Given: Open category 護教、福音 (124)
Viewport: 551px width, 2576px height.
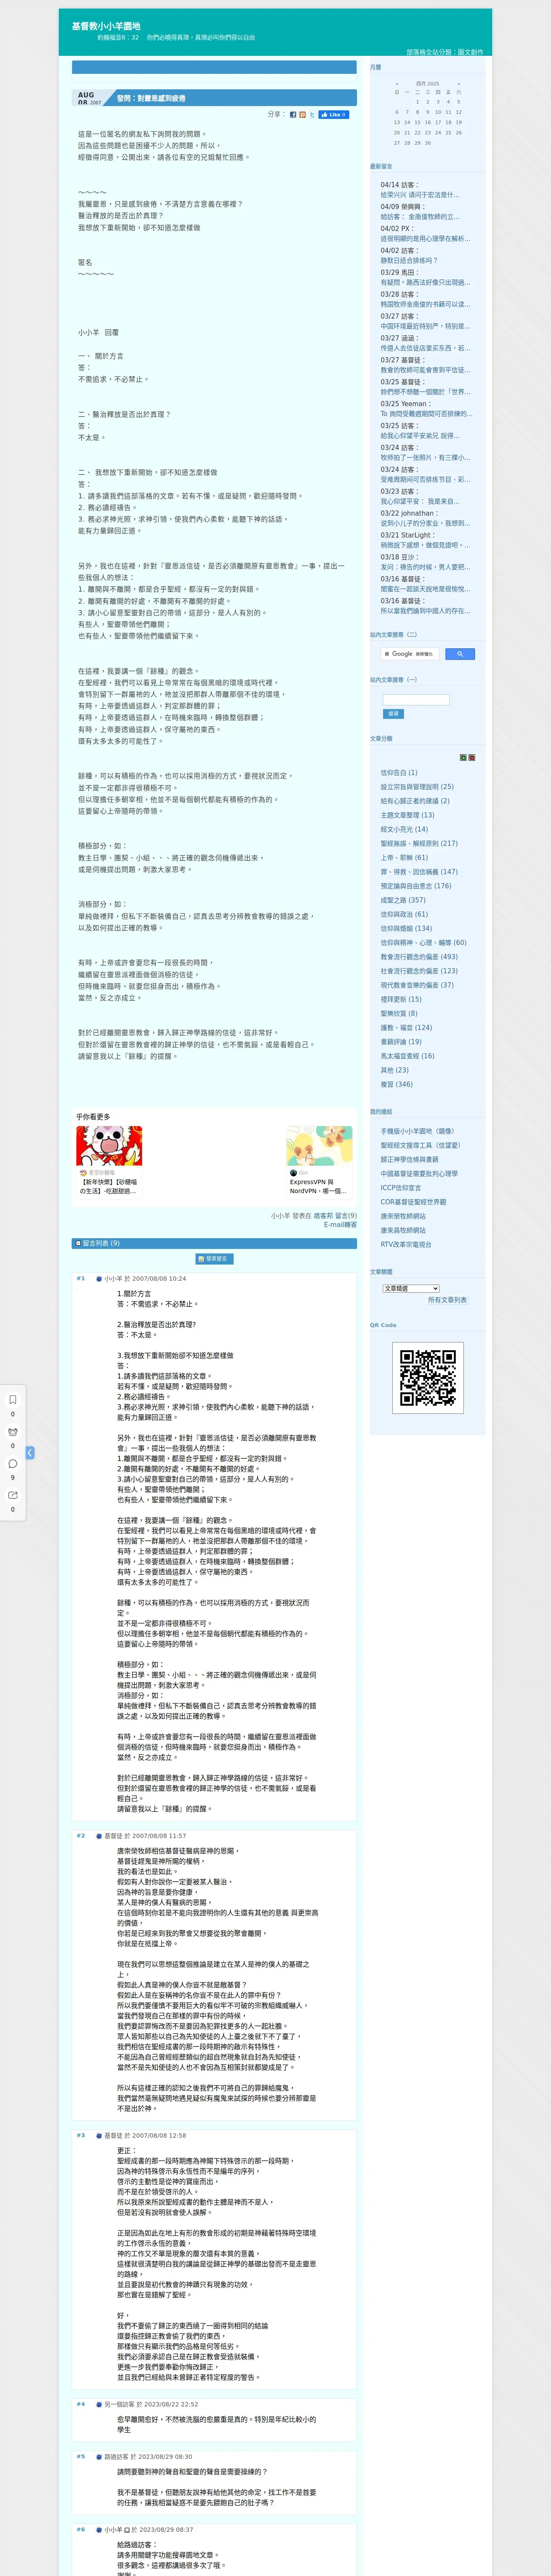Looking at the screenshot, I should coord(406,1027).
